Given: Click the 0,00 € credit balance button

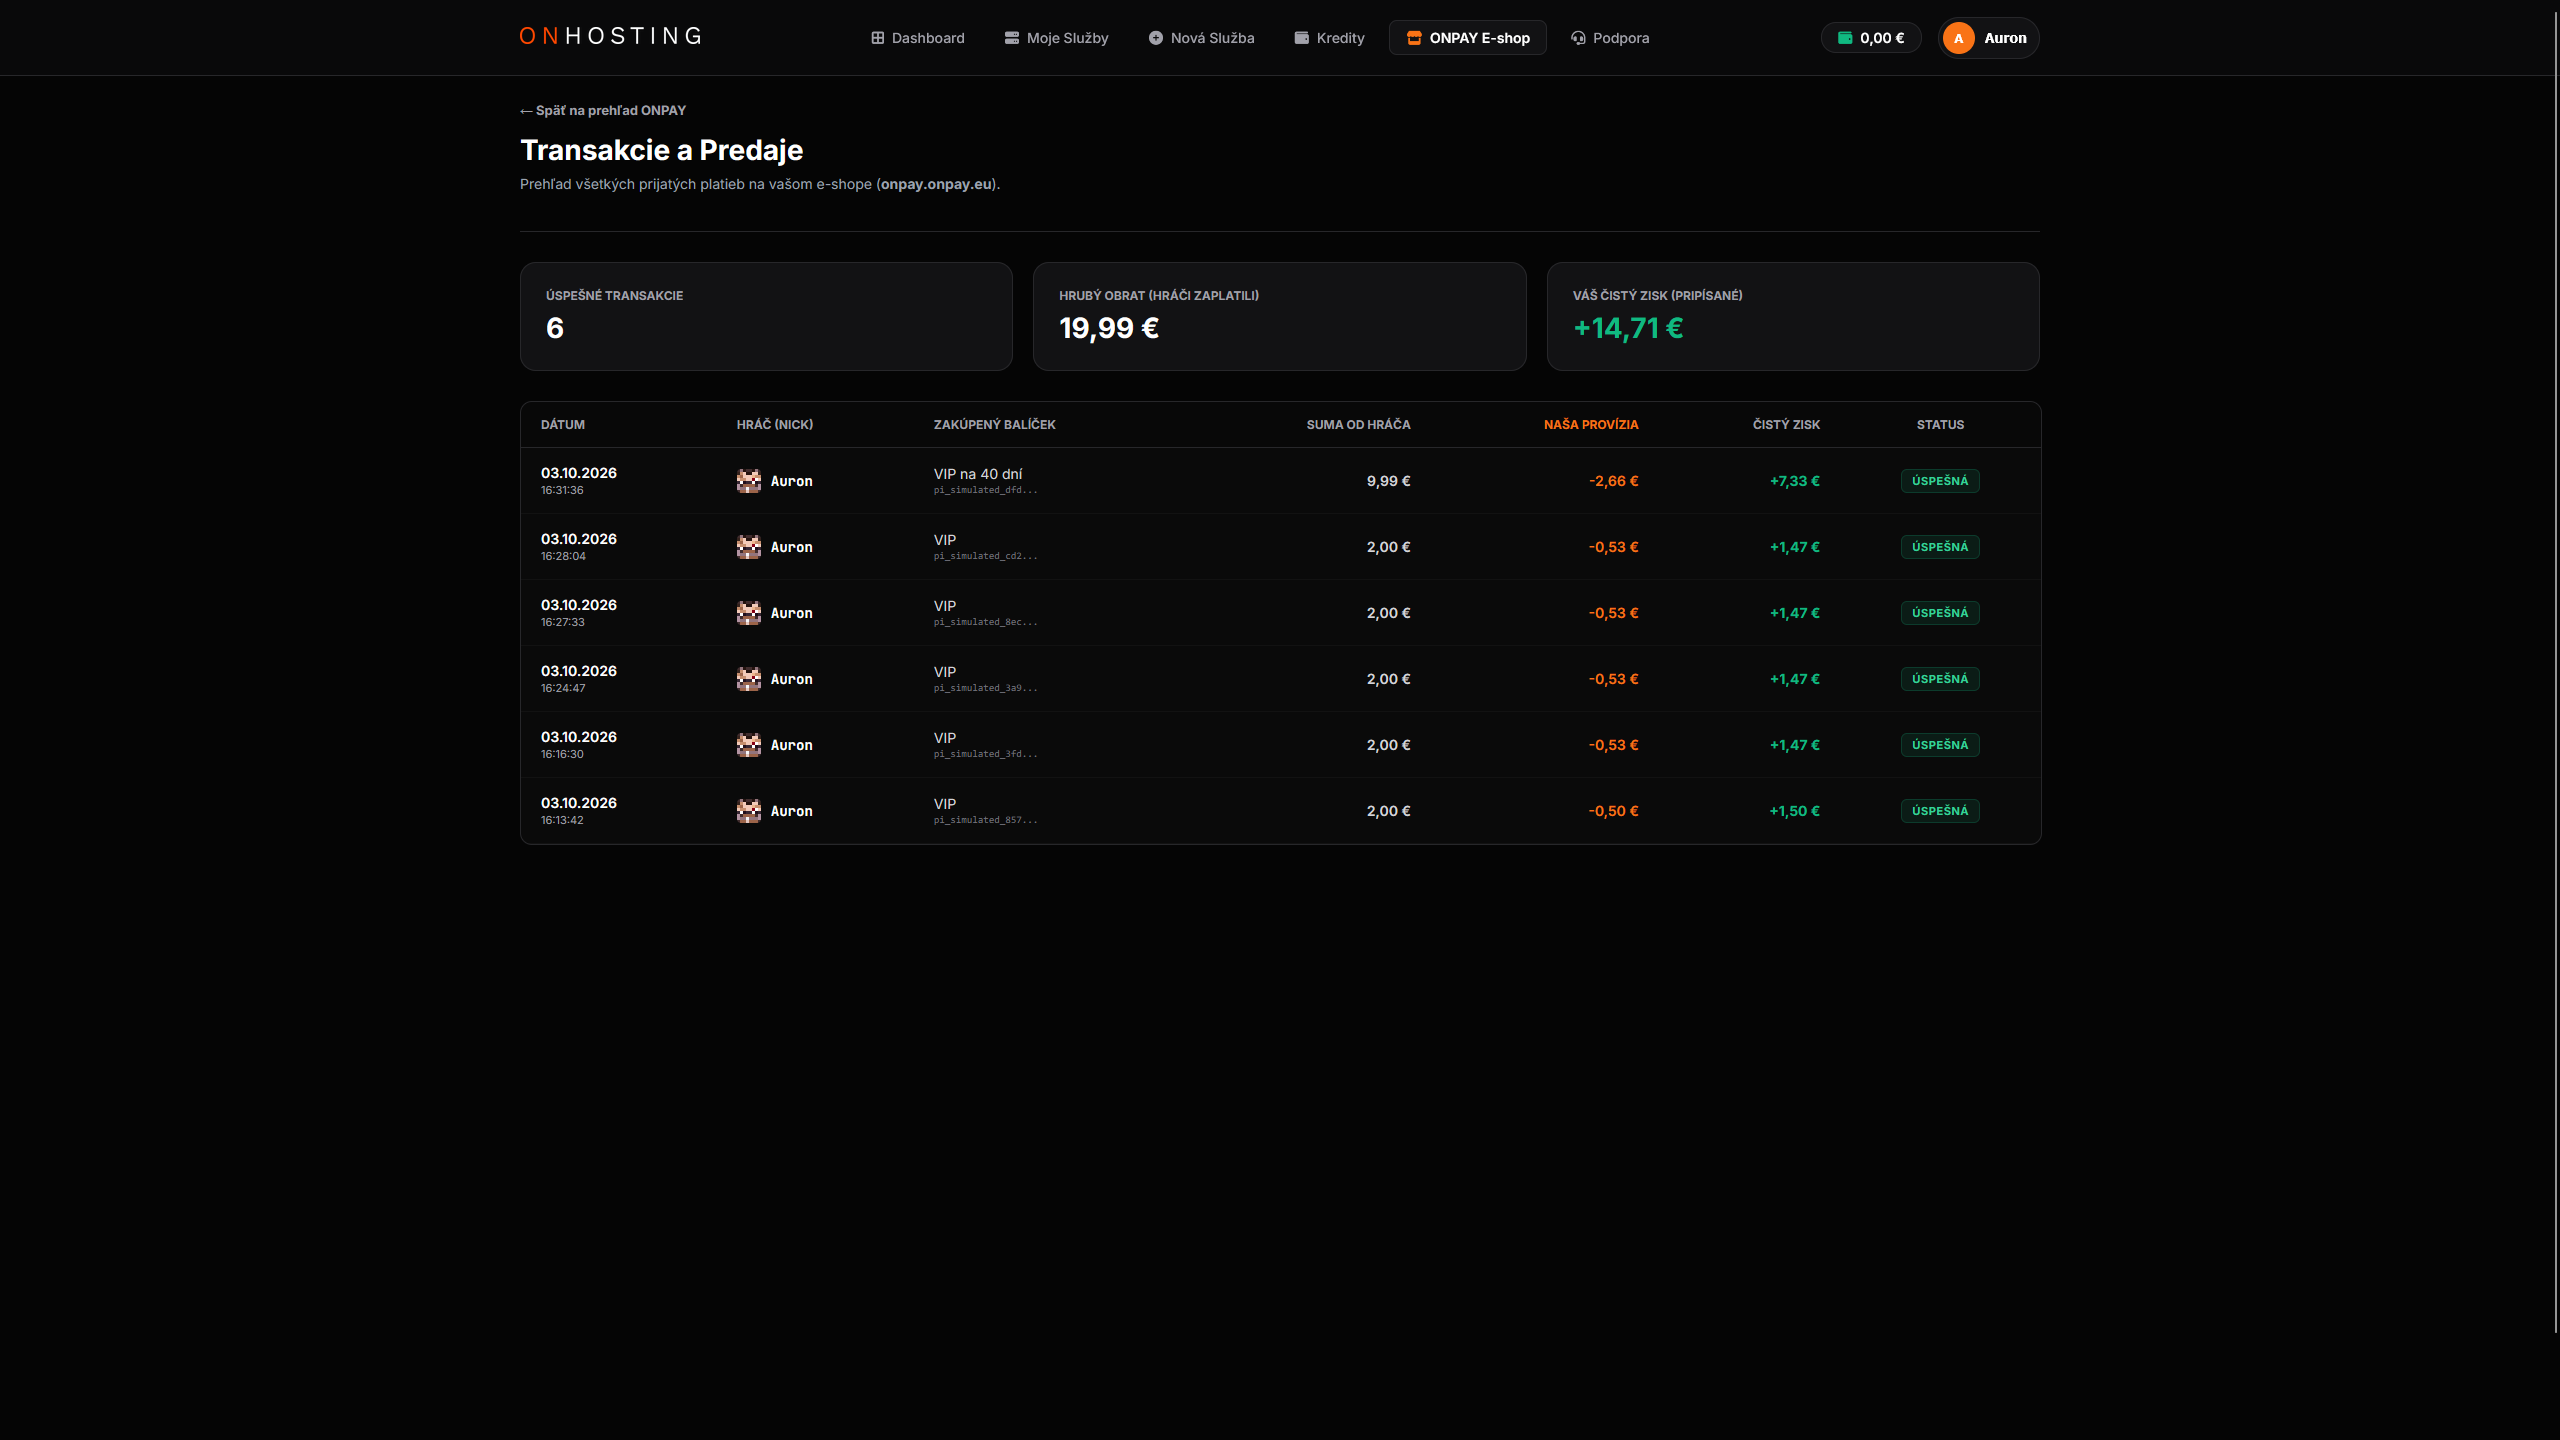Looking at the screenshot, I should click(x=1871, y=38).
